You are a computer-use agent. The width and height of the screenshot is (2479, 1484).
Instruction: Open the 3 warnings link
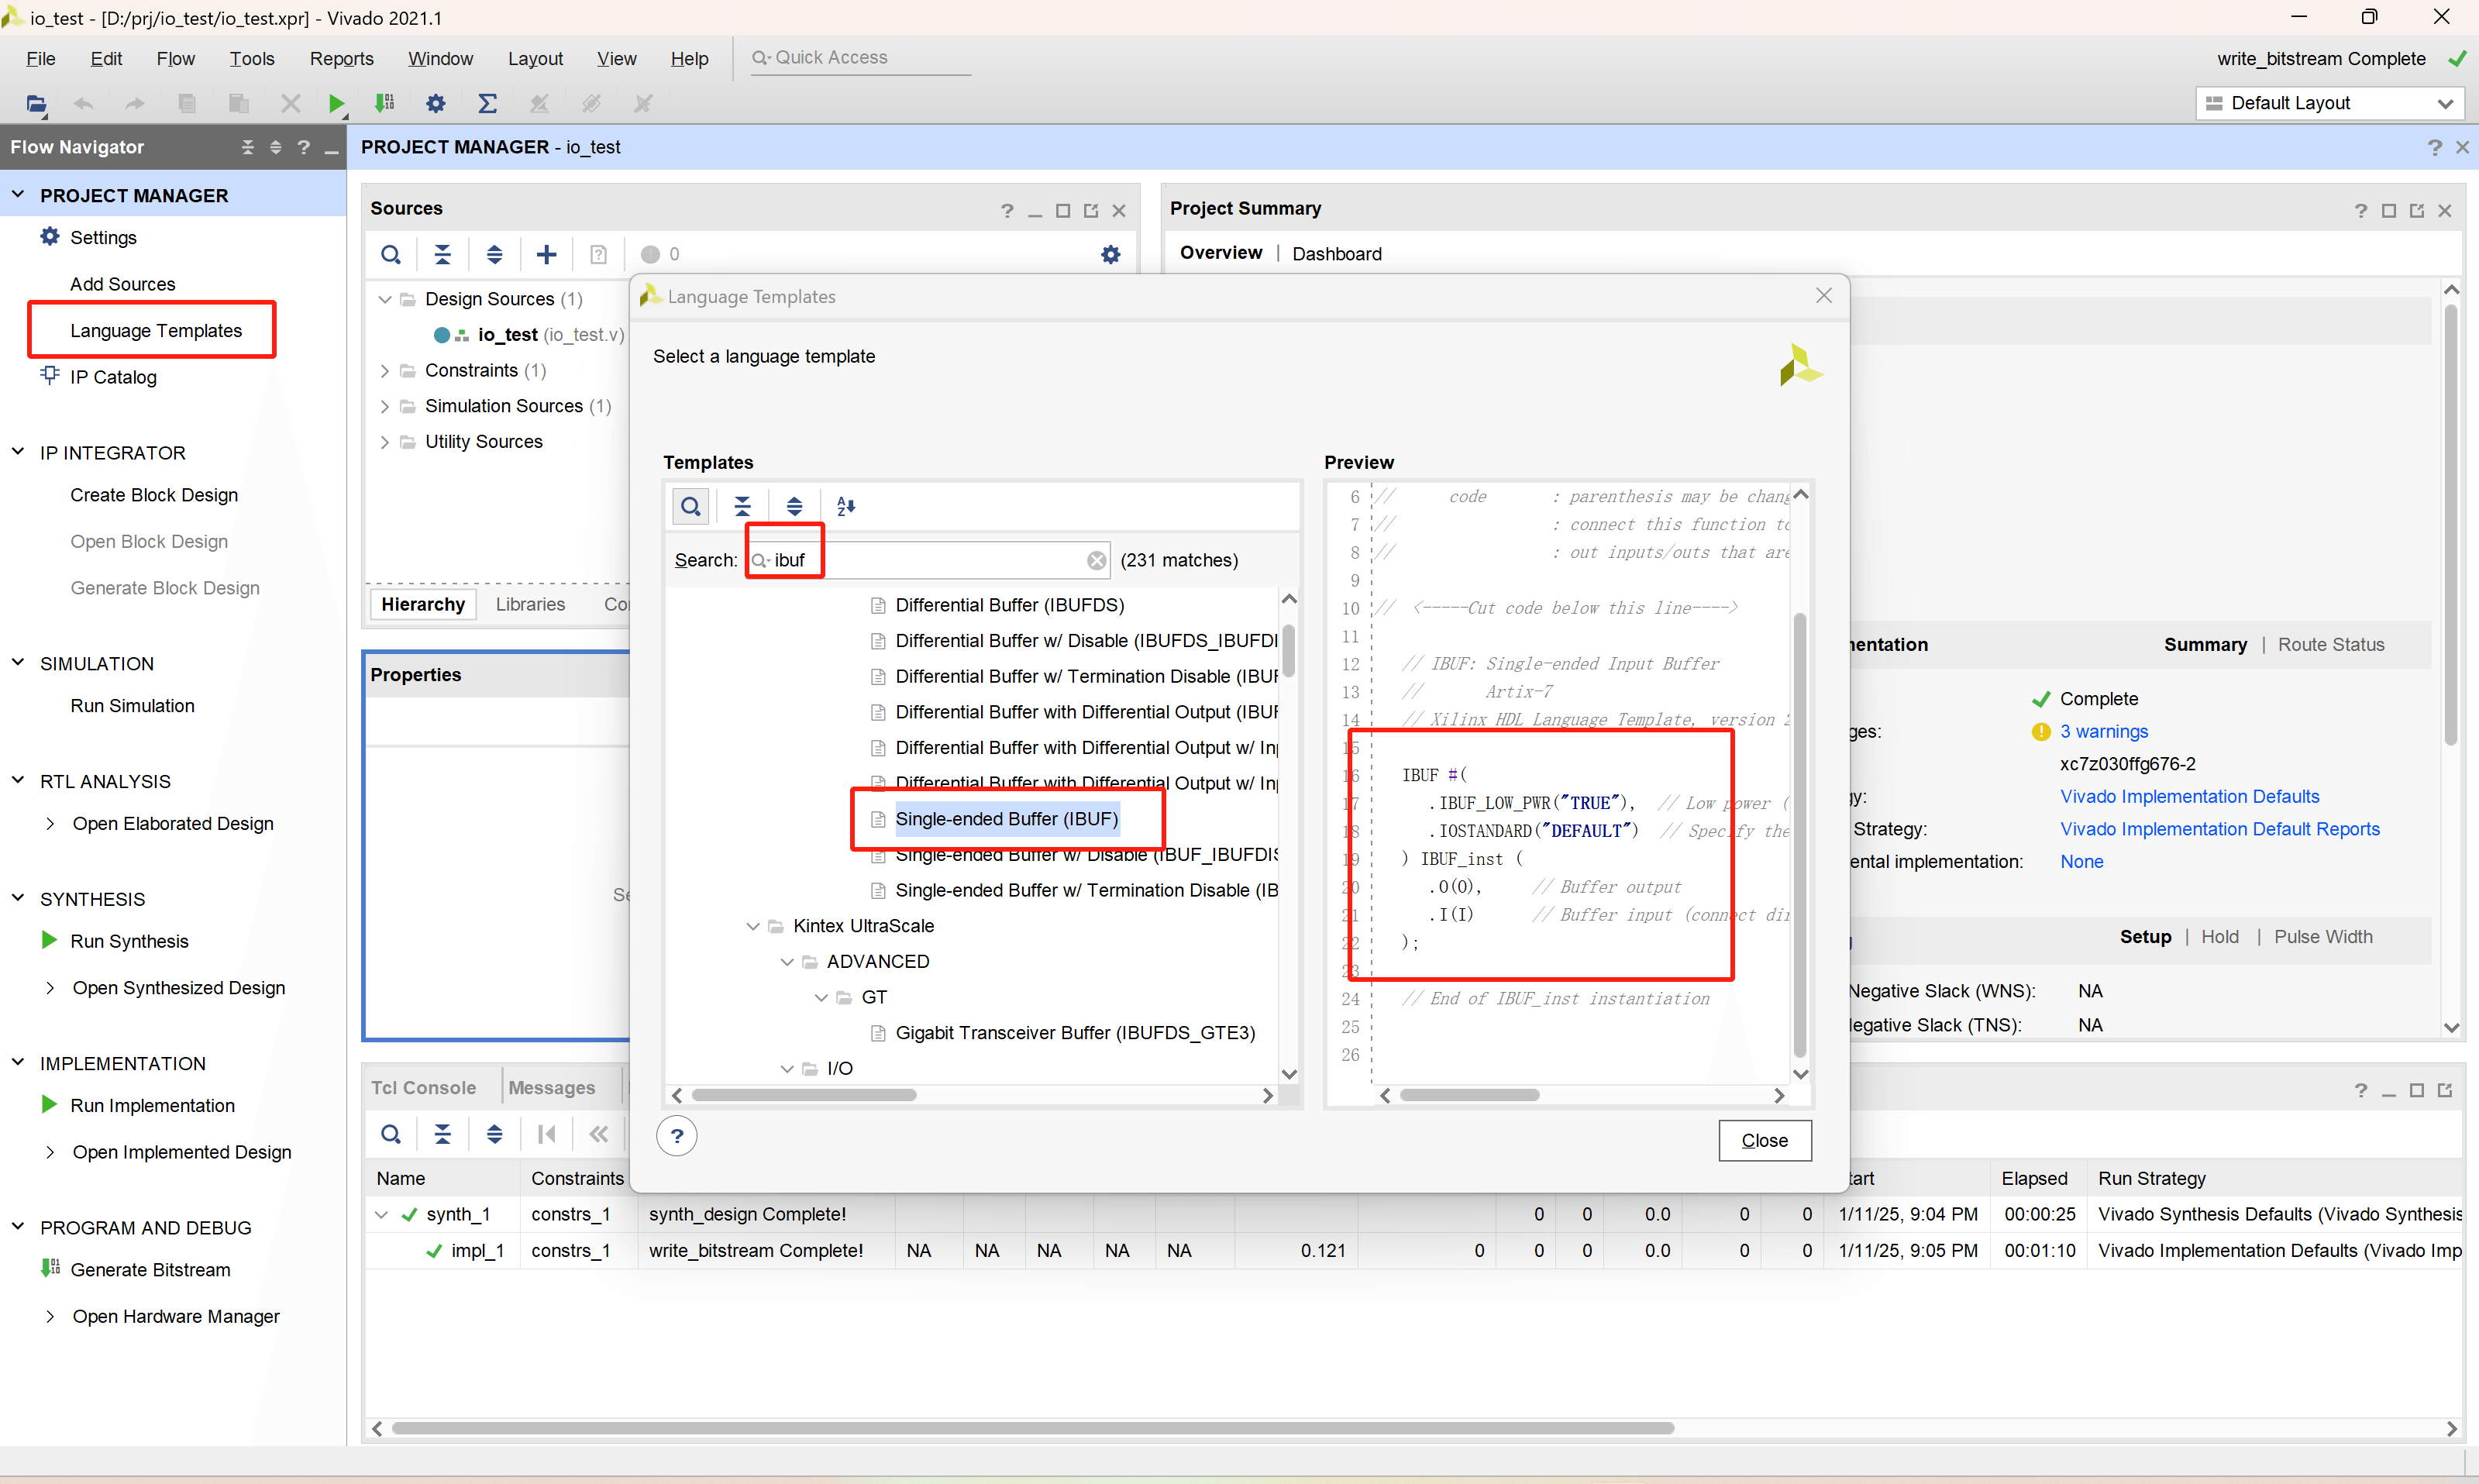(x=2103, y=731)
